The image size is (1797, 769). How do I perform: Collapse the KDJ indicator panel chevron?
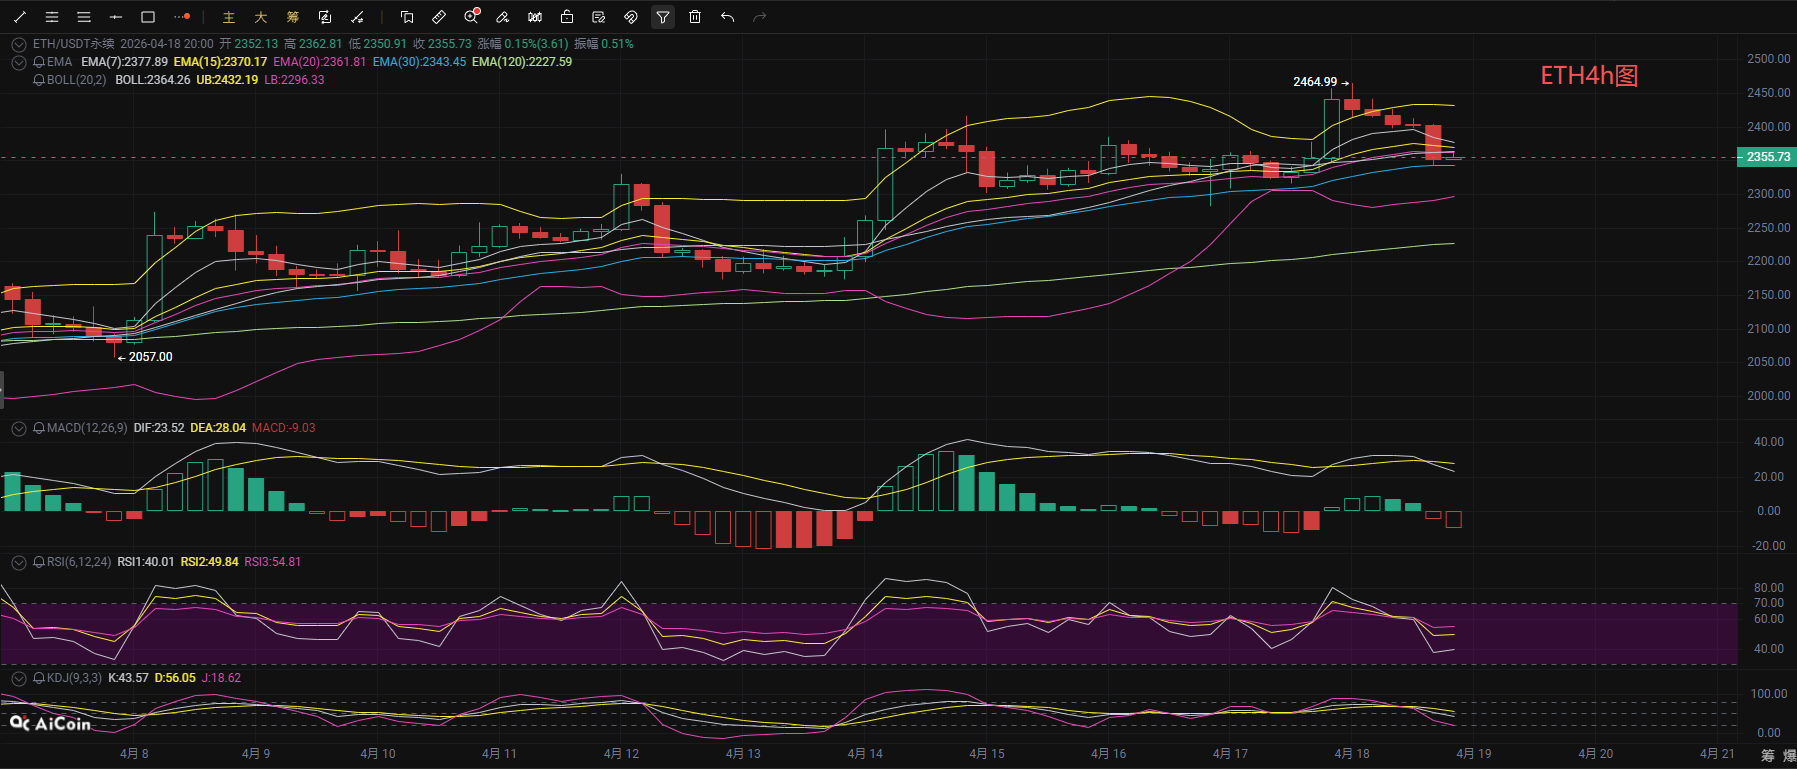click(18, 678)
